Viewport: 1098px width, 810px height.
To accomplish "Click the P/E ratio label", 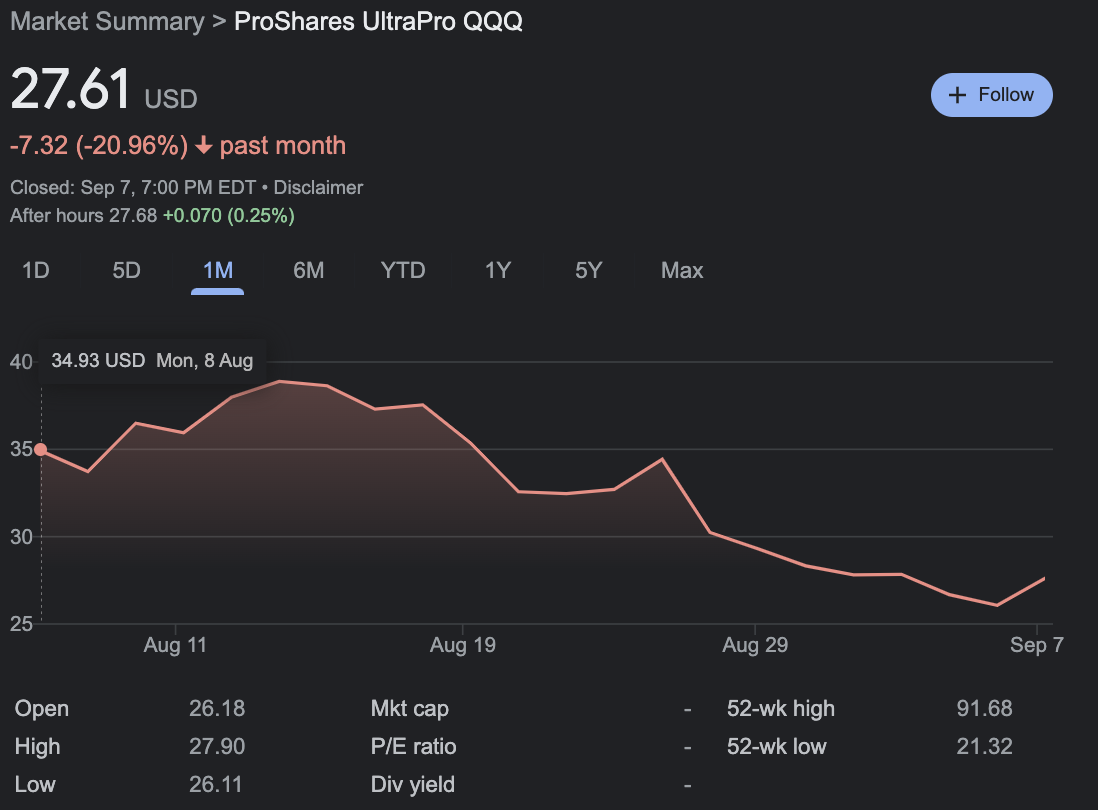I will (413, 746).
